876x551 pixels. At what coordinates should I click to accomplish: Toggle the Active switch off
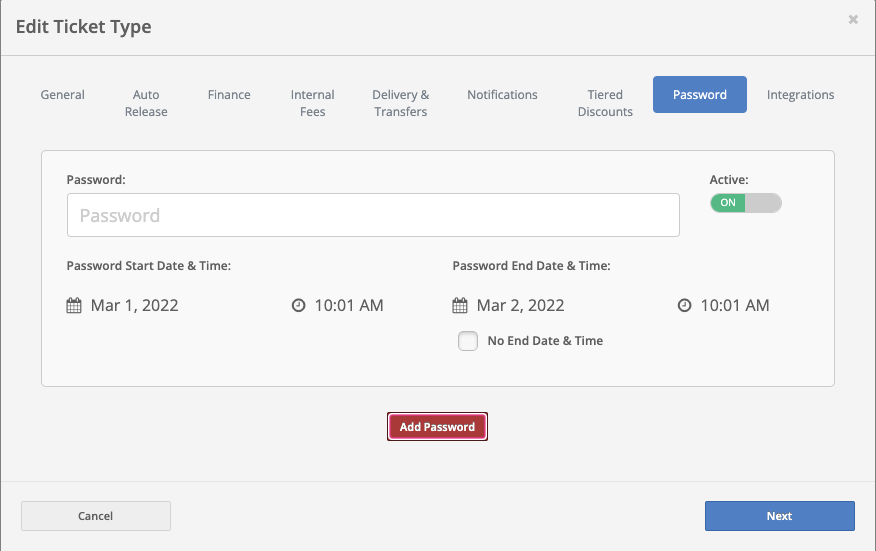pyautogui.click(x=746, y=203)
